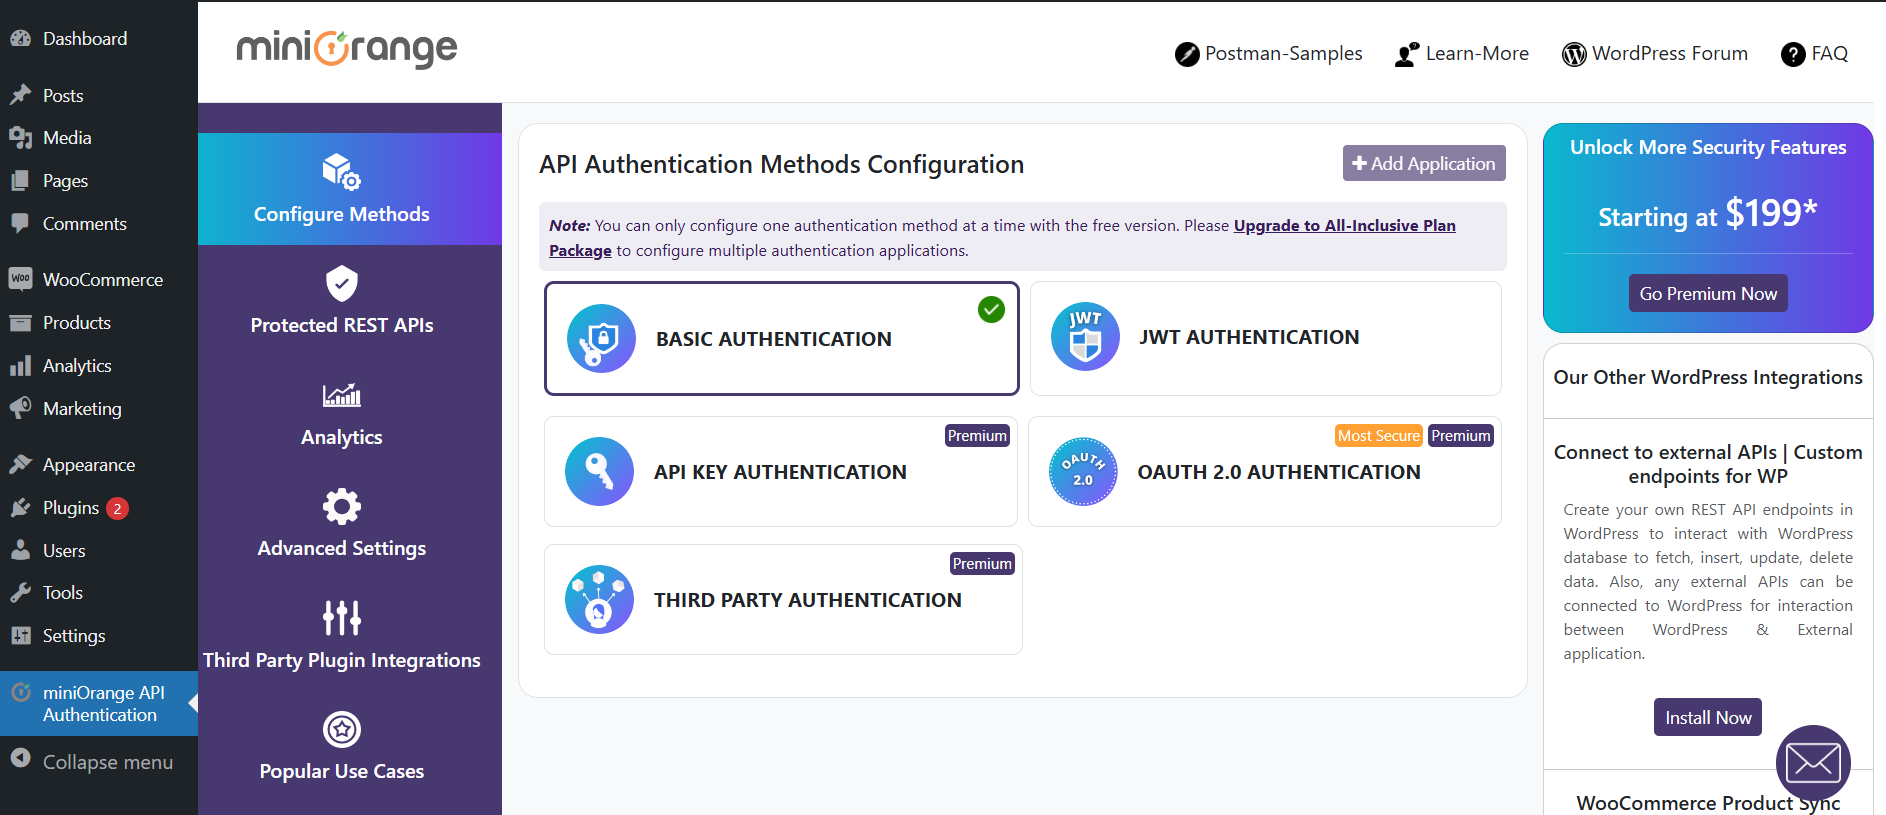Click the Collapse menu arrow icon
Screen dimensions: 1886x815
(x=20, y=759)
